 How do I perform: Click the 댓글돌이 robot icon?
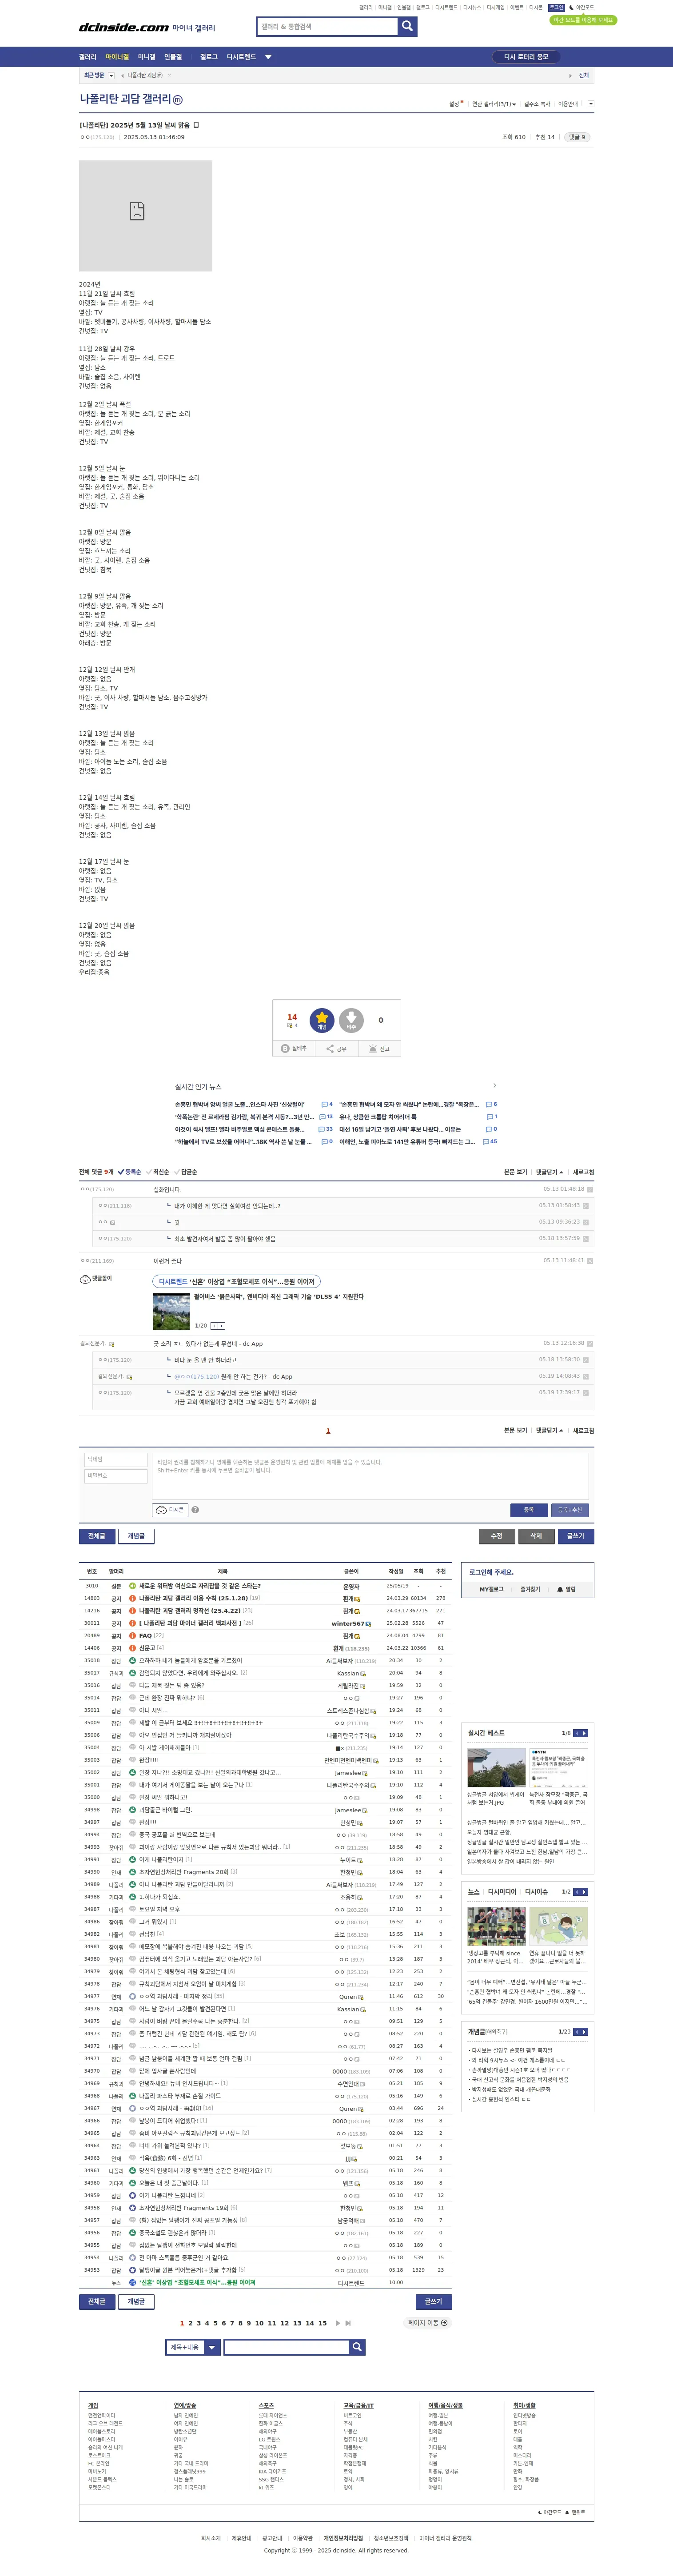coord(85,1279)
